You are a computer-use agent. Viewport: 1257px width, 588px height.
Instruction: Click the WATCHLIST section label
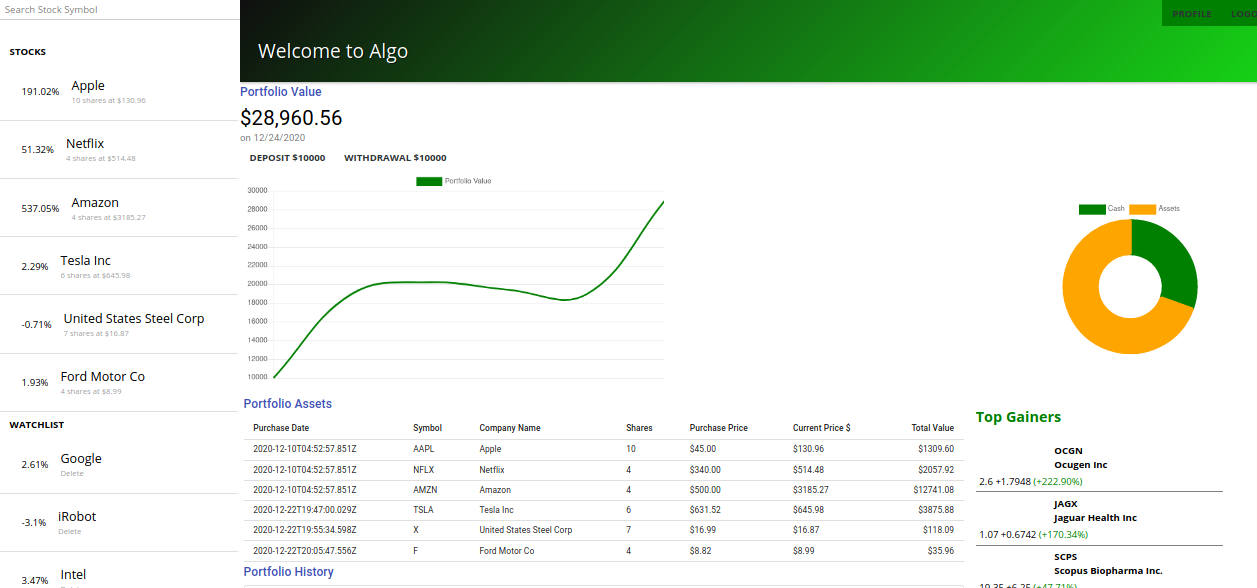click(x=37, y=425)
